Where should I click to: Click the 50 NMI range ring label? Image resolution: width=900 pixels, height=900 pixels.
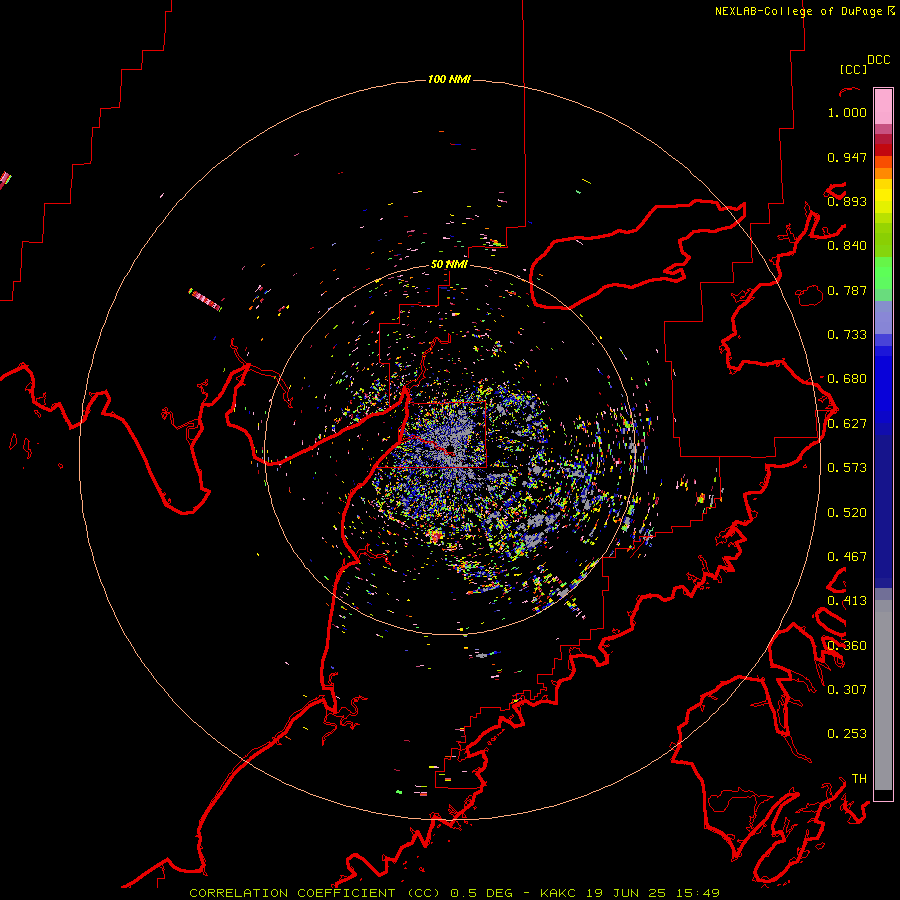449,264
